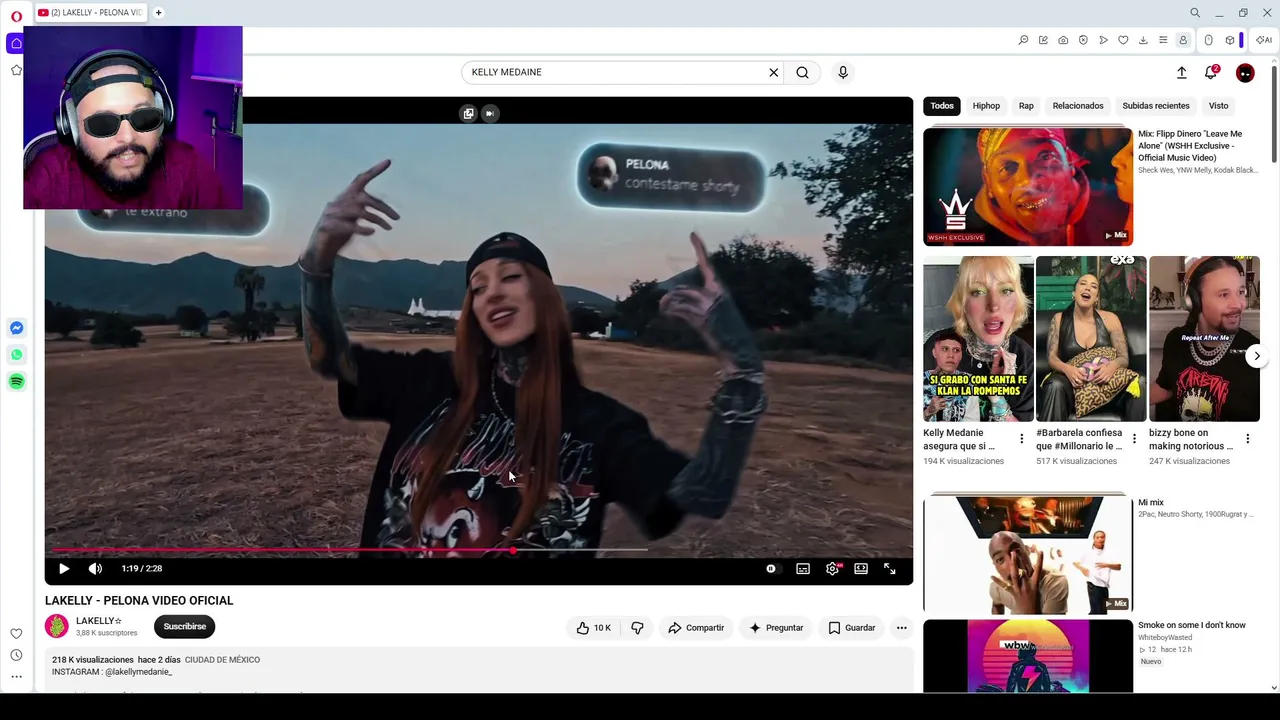Viewport: 1280px width, 720px height.
Task: Open options for the #Barbarela short
Action: (1134, 439)
